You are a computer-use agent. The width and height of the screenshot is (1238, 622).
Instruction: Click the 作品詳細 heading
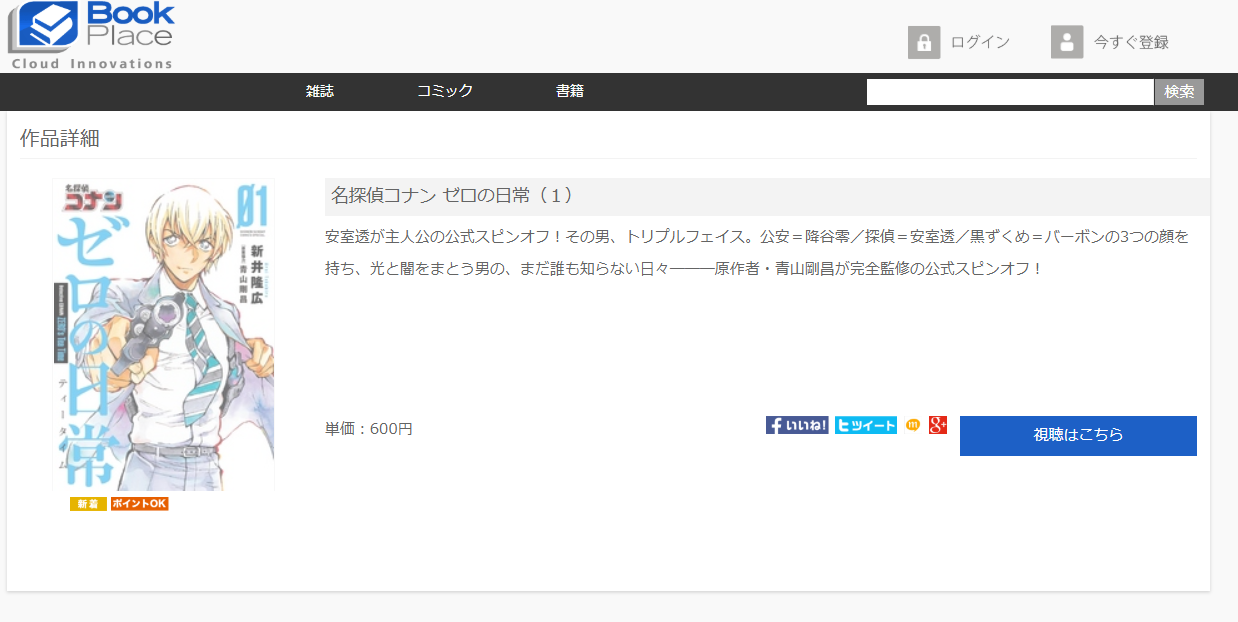tap(60, 139)
